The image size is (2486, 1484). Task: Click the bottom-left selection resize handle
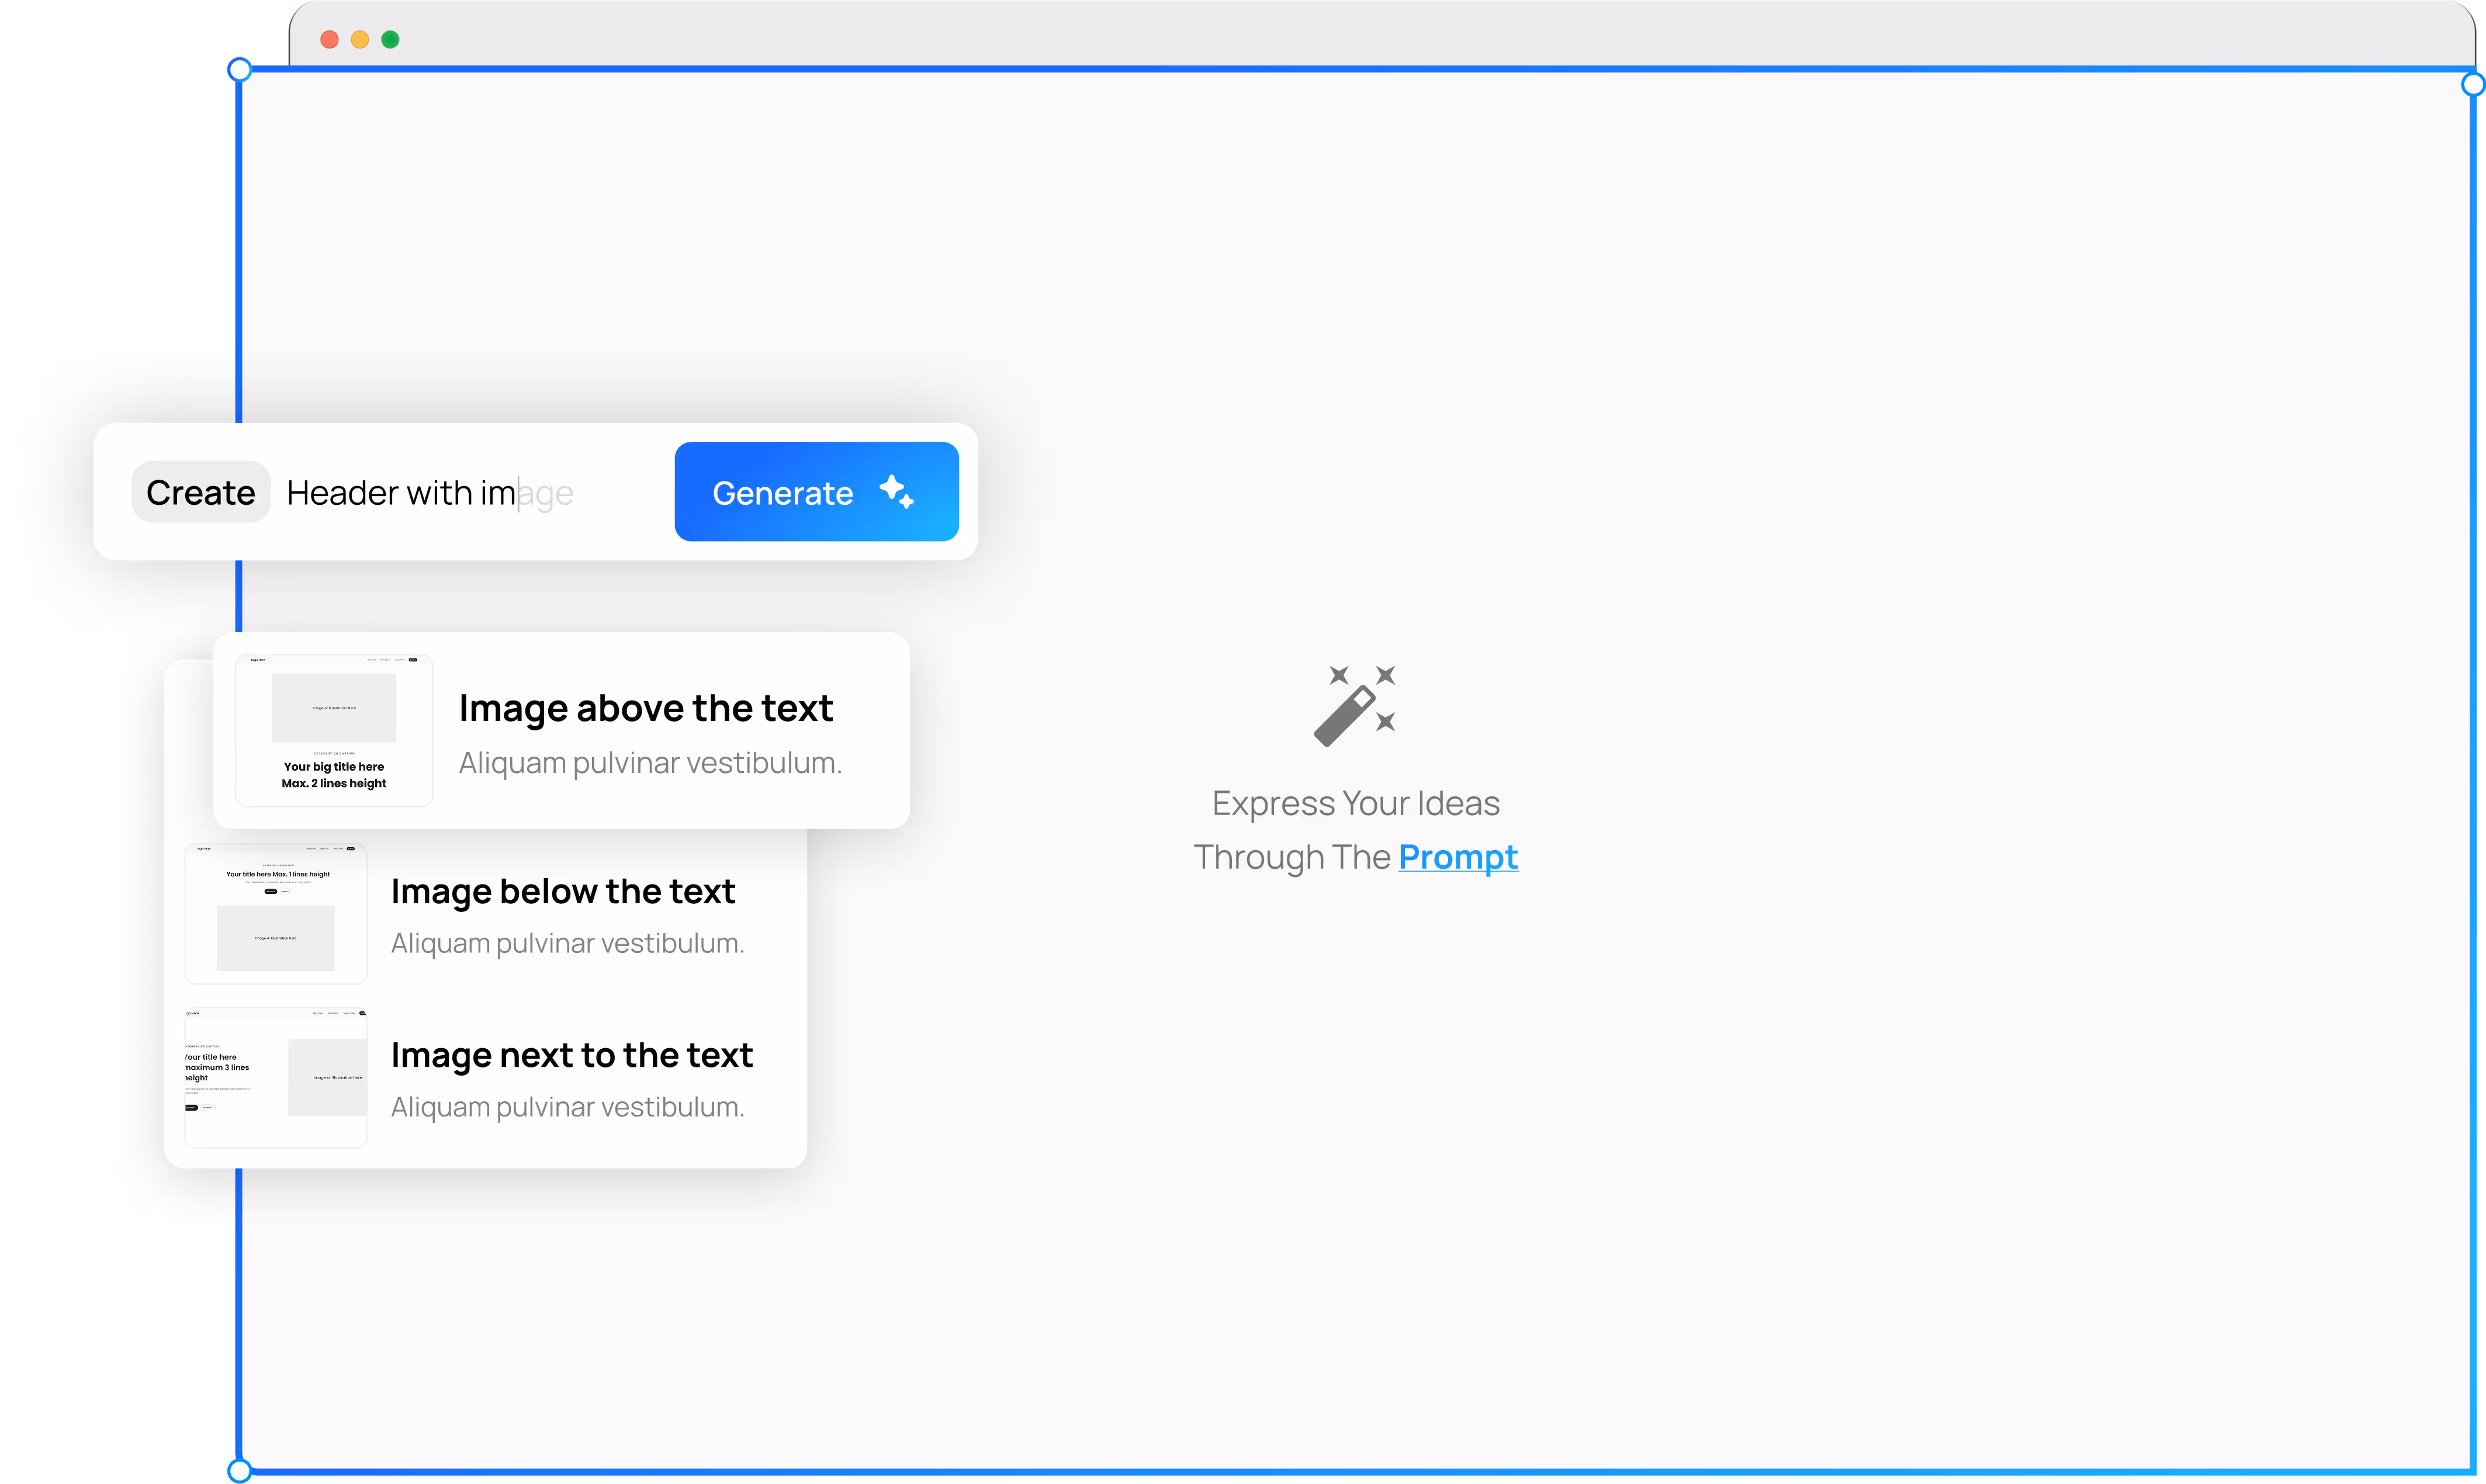tap(240, 1470)
